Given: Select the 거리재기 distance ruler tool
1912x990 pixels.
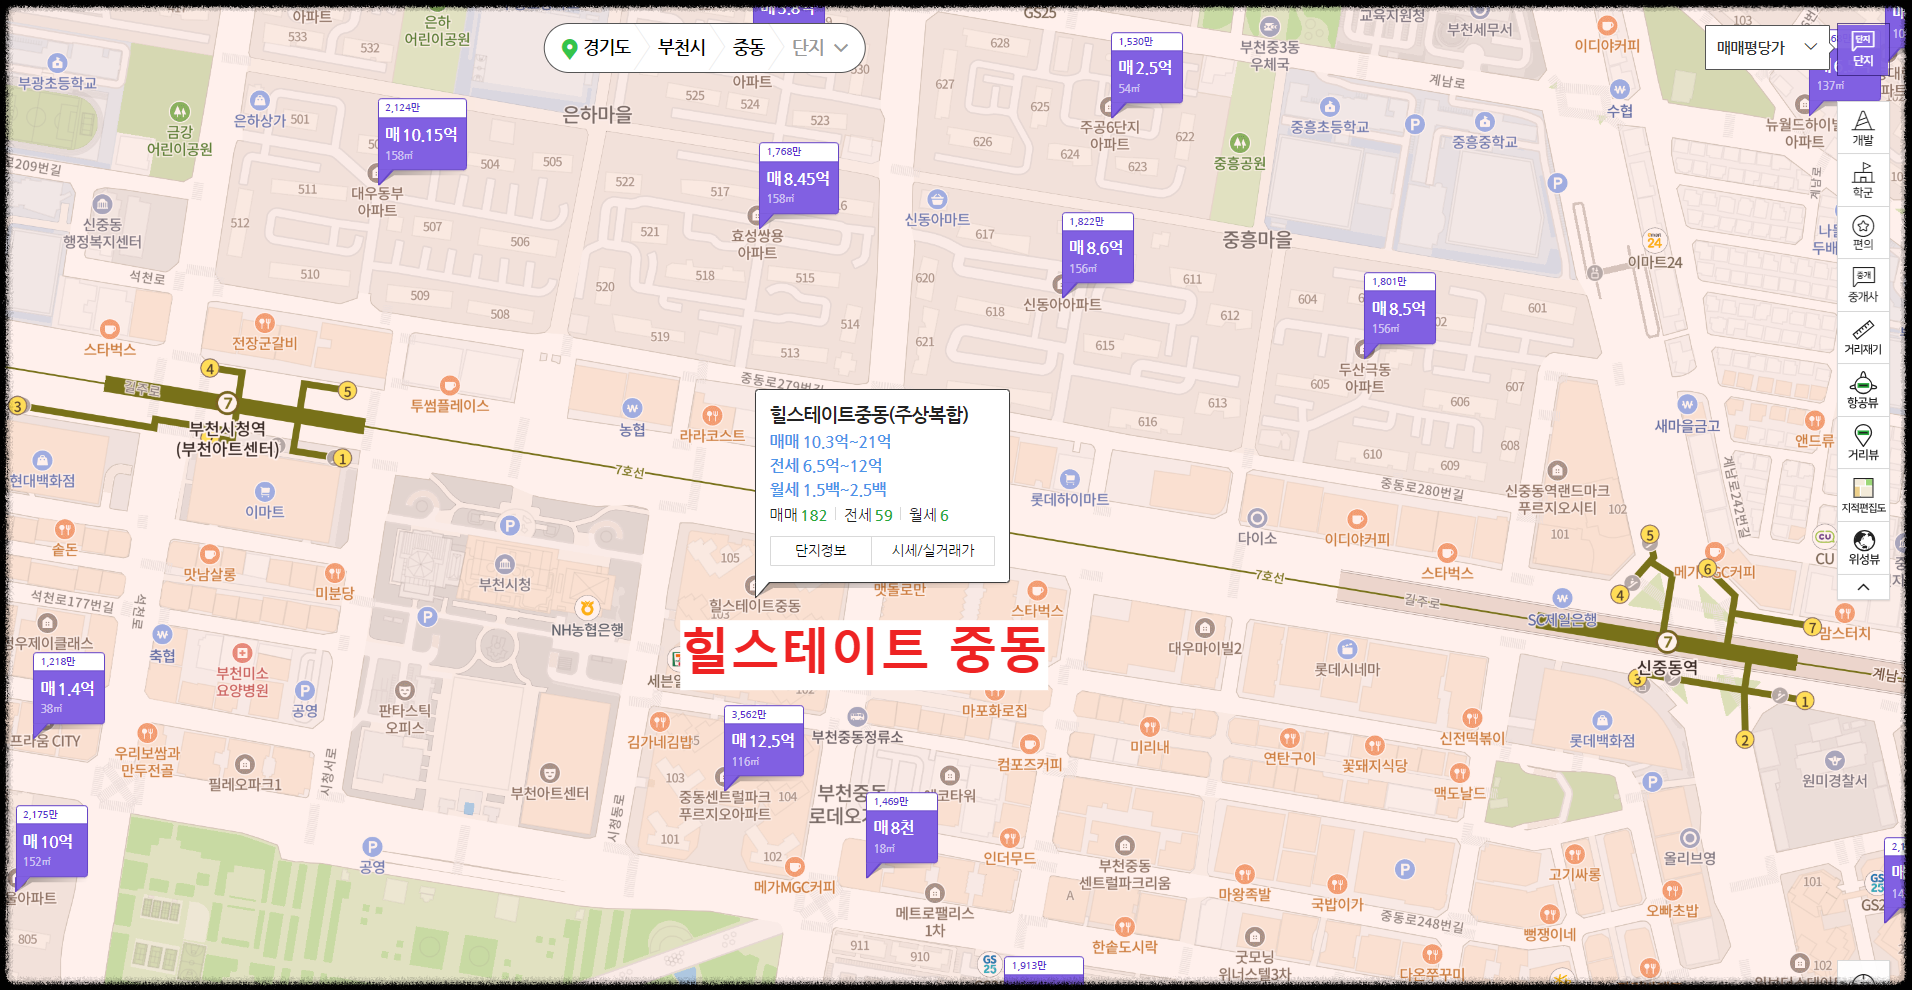Looking at the screenshot, I should (1863, 337).
